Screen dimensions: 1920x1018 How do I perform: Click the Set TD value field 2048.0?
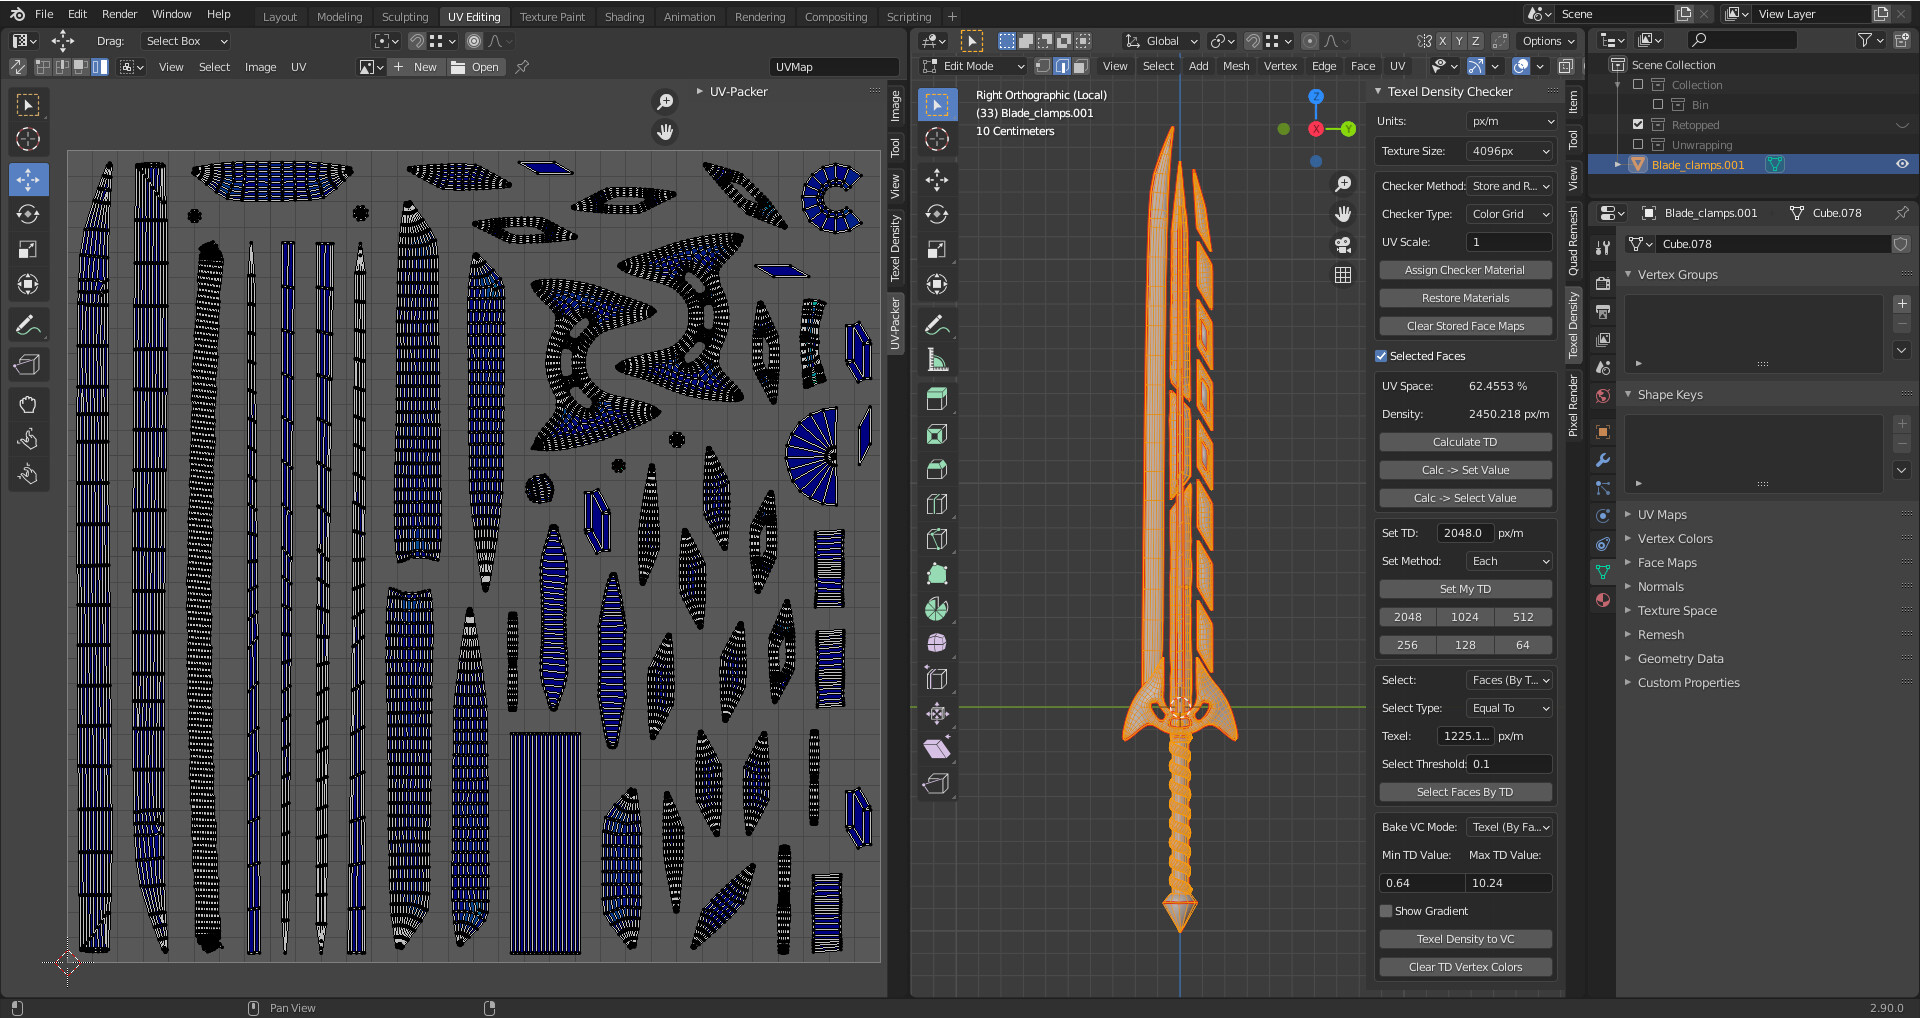point(1463,533)
